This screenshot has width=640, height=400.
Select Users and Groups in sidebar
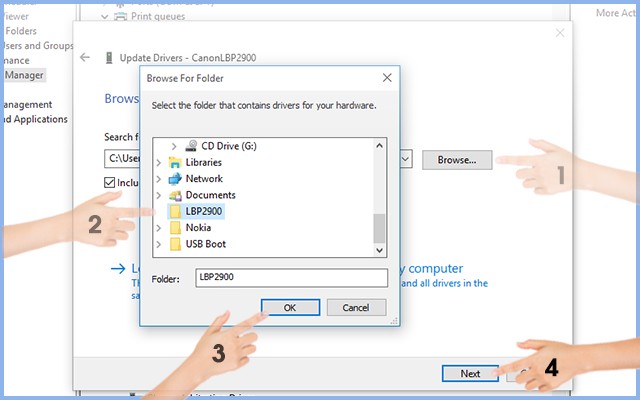tap(39, 46)
